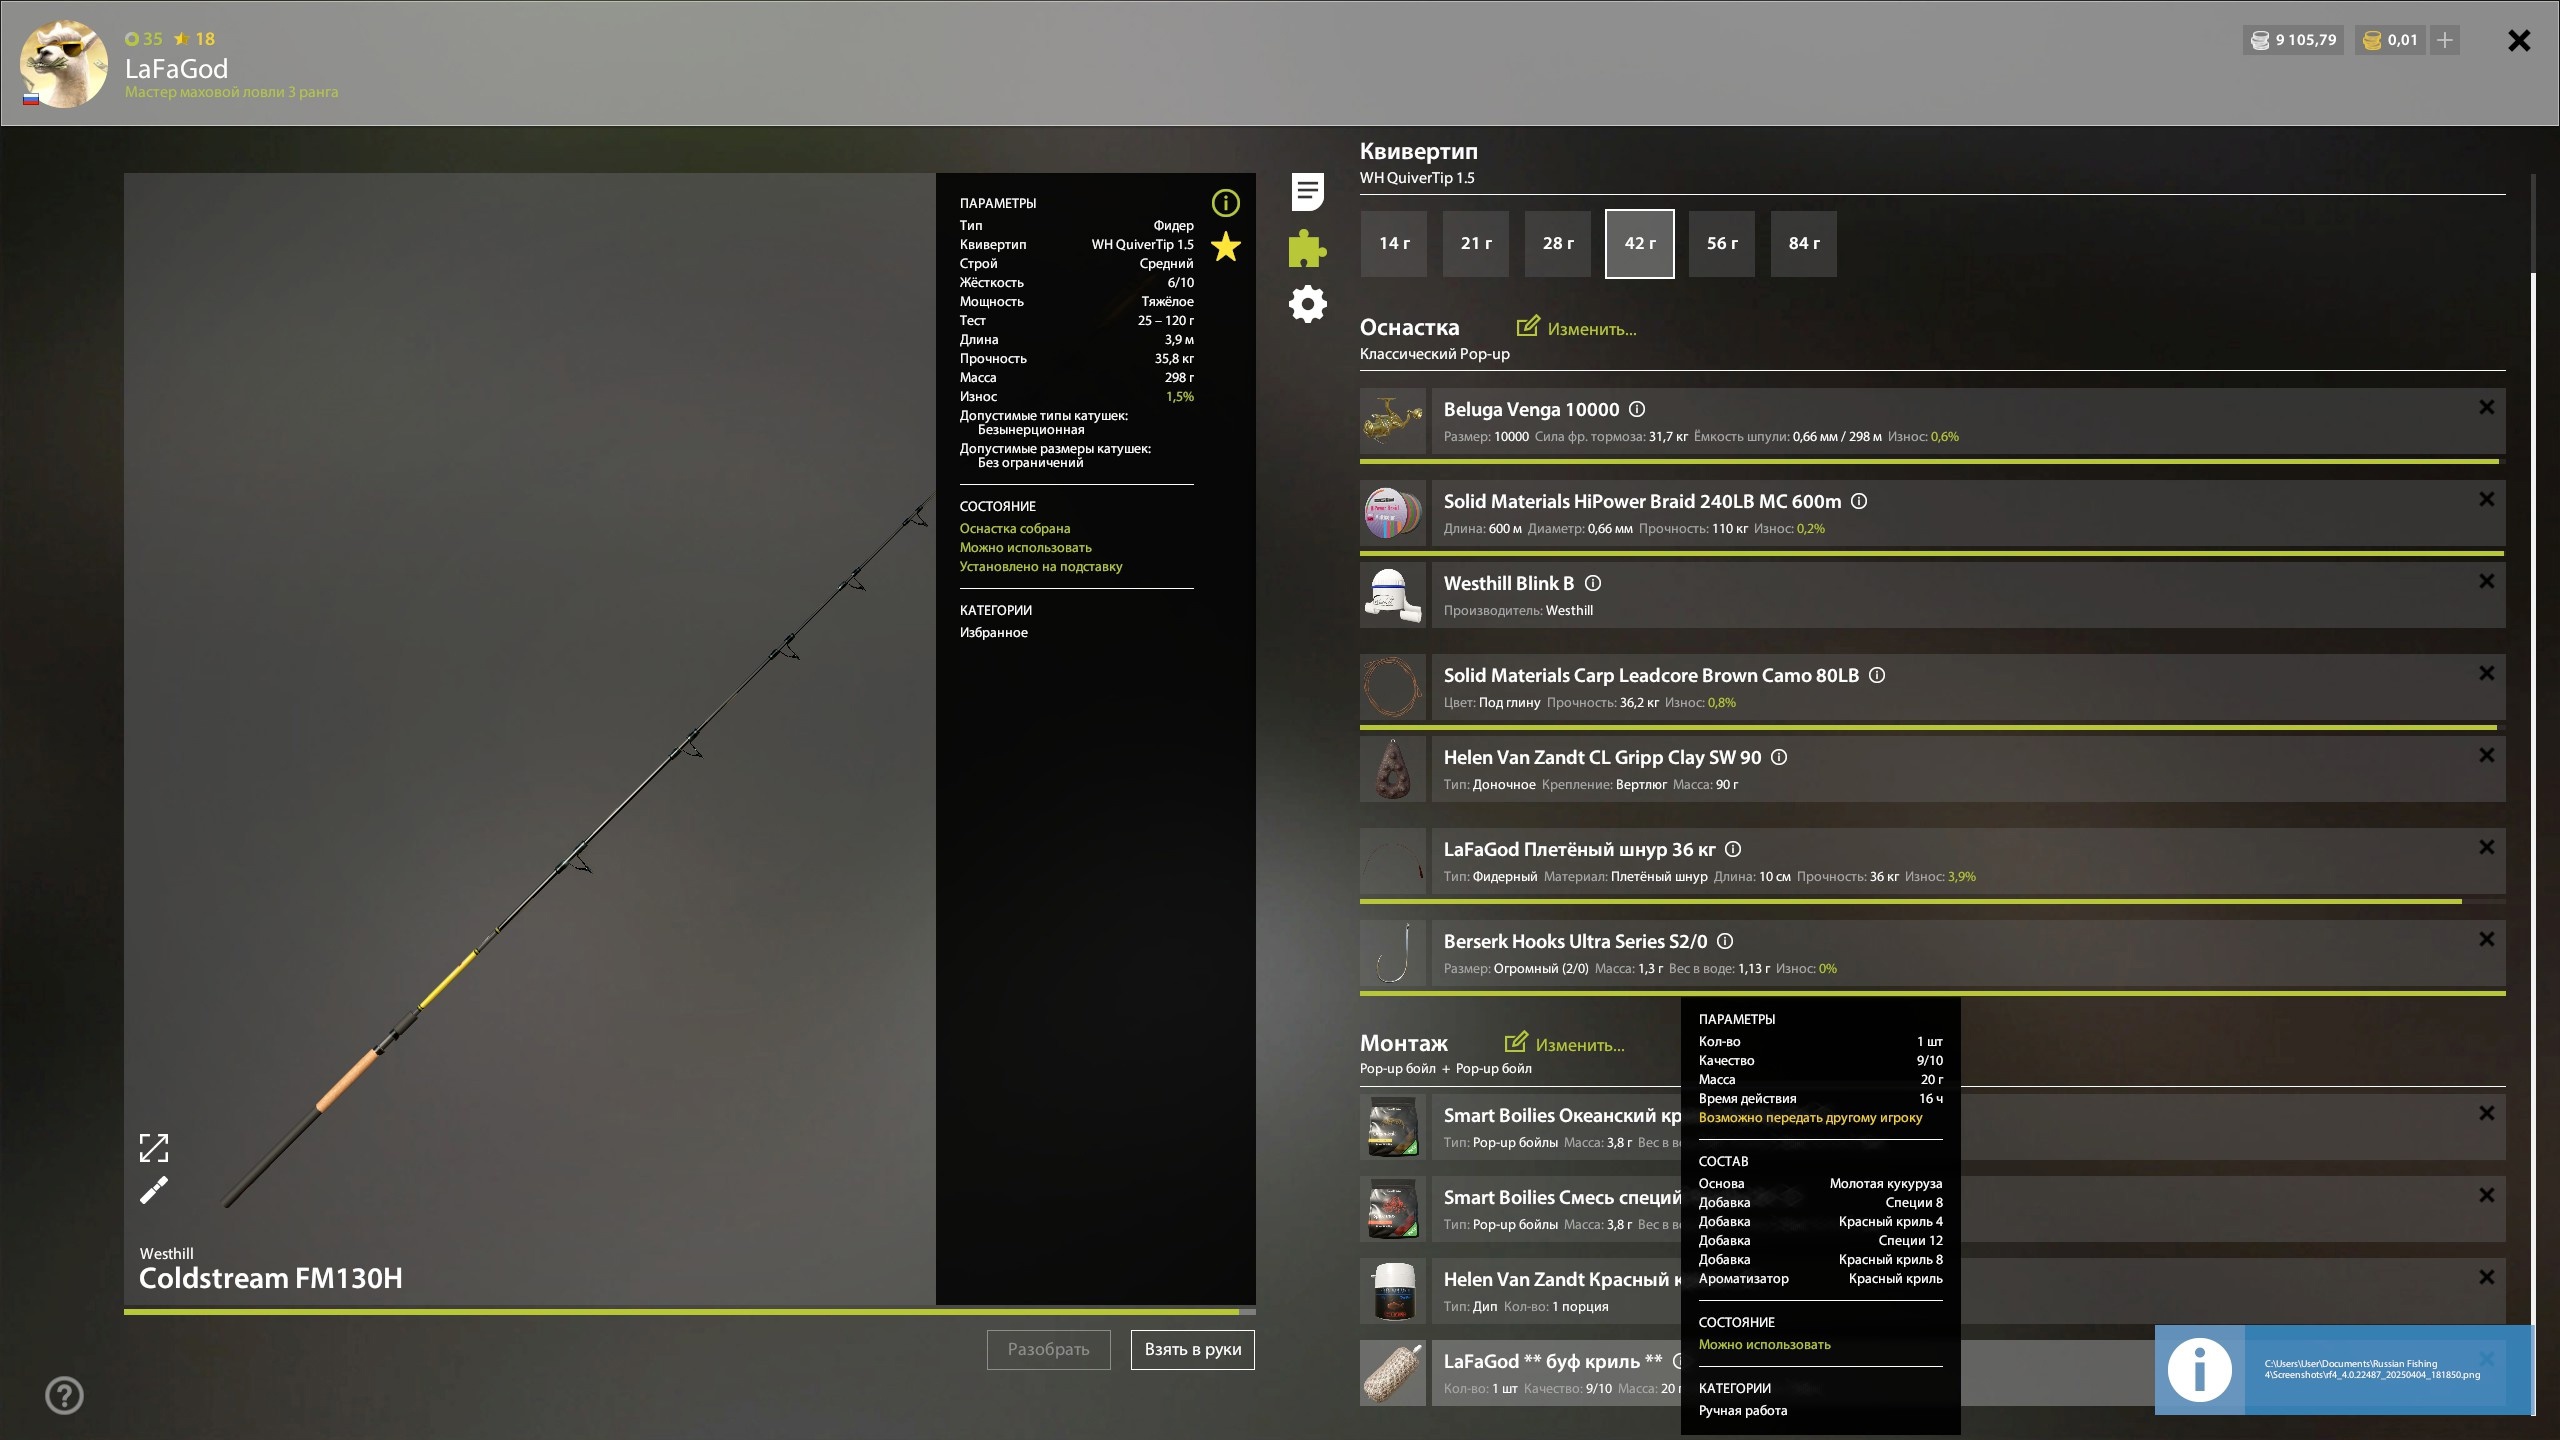
Task: Open the help question mark icon
Action: [64, 1395]
